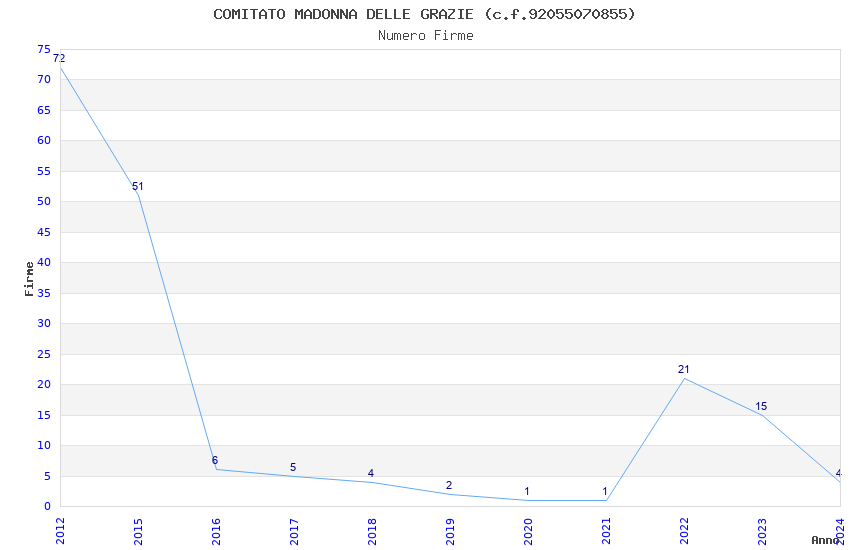This screenshot has height=550, width=850.
Task: Select the data label 15 for 2023
Action: pos(761,406)
